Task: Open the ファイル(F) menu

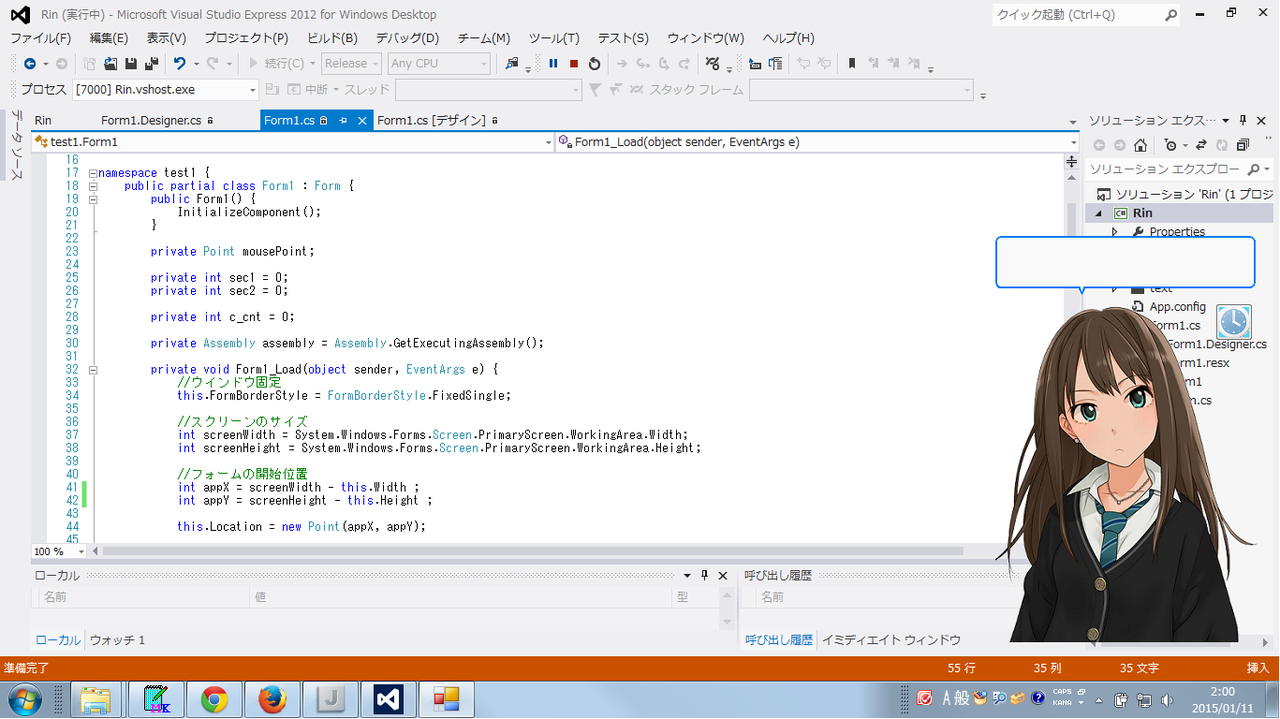Action: coord(40,38)
